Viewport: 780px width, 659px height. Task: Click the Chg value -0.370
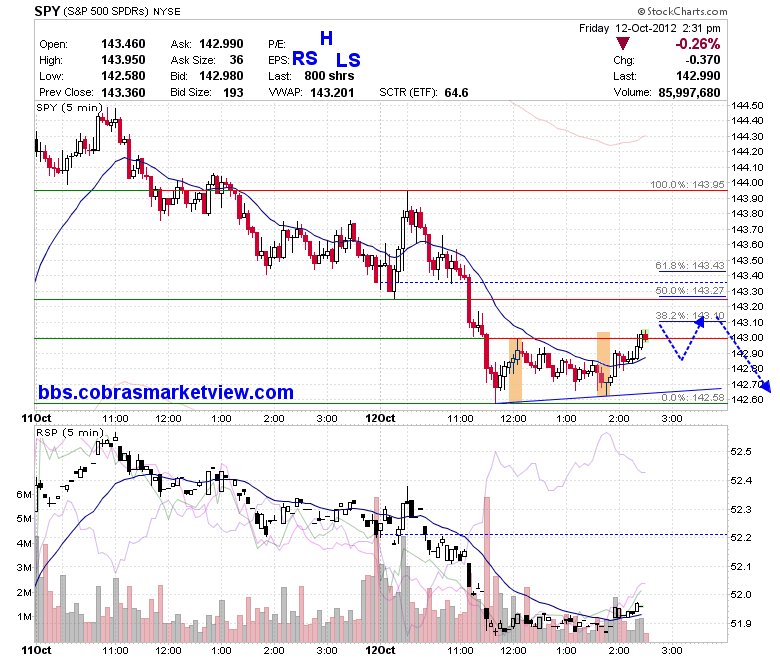pyautogui.click(x=702, y=60)
